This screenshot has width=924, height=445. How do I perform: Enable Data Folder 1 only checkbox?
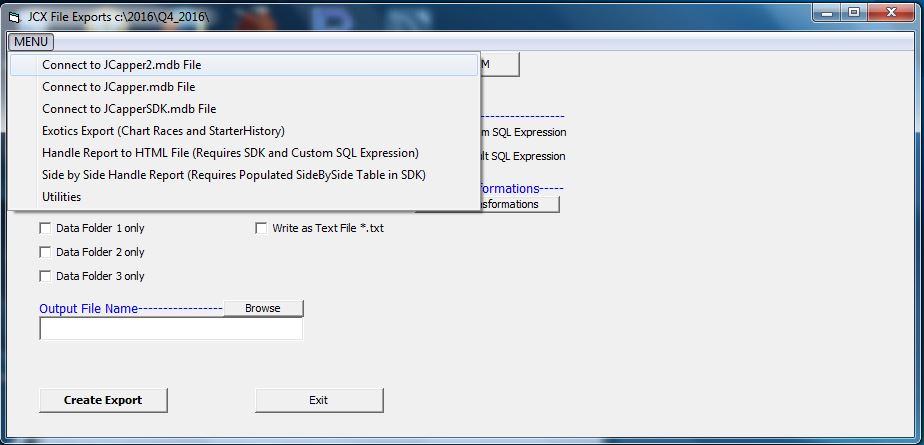[x=45, y=228]
